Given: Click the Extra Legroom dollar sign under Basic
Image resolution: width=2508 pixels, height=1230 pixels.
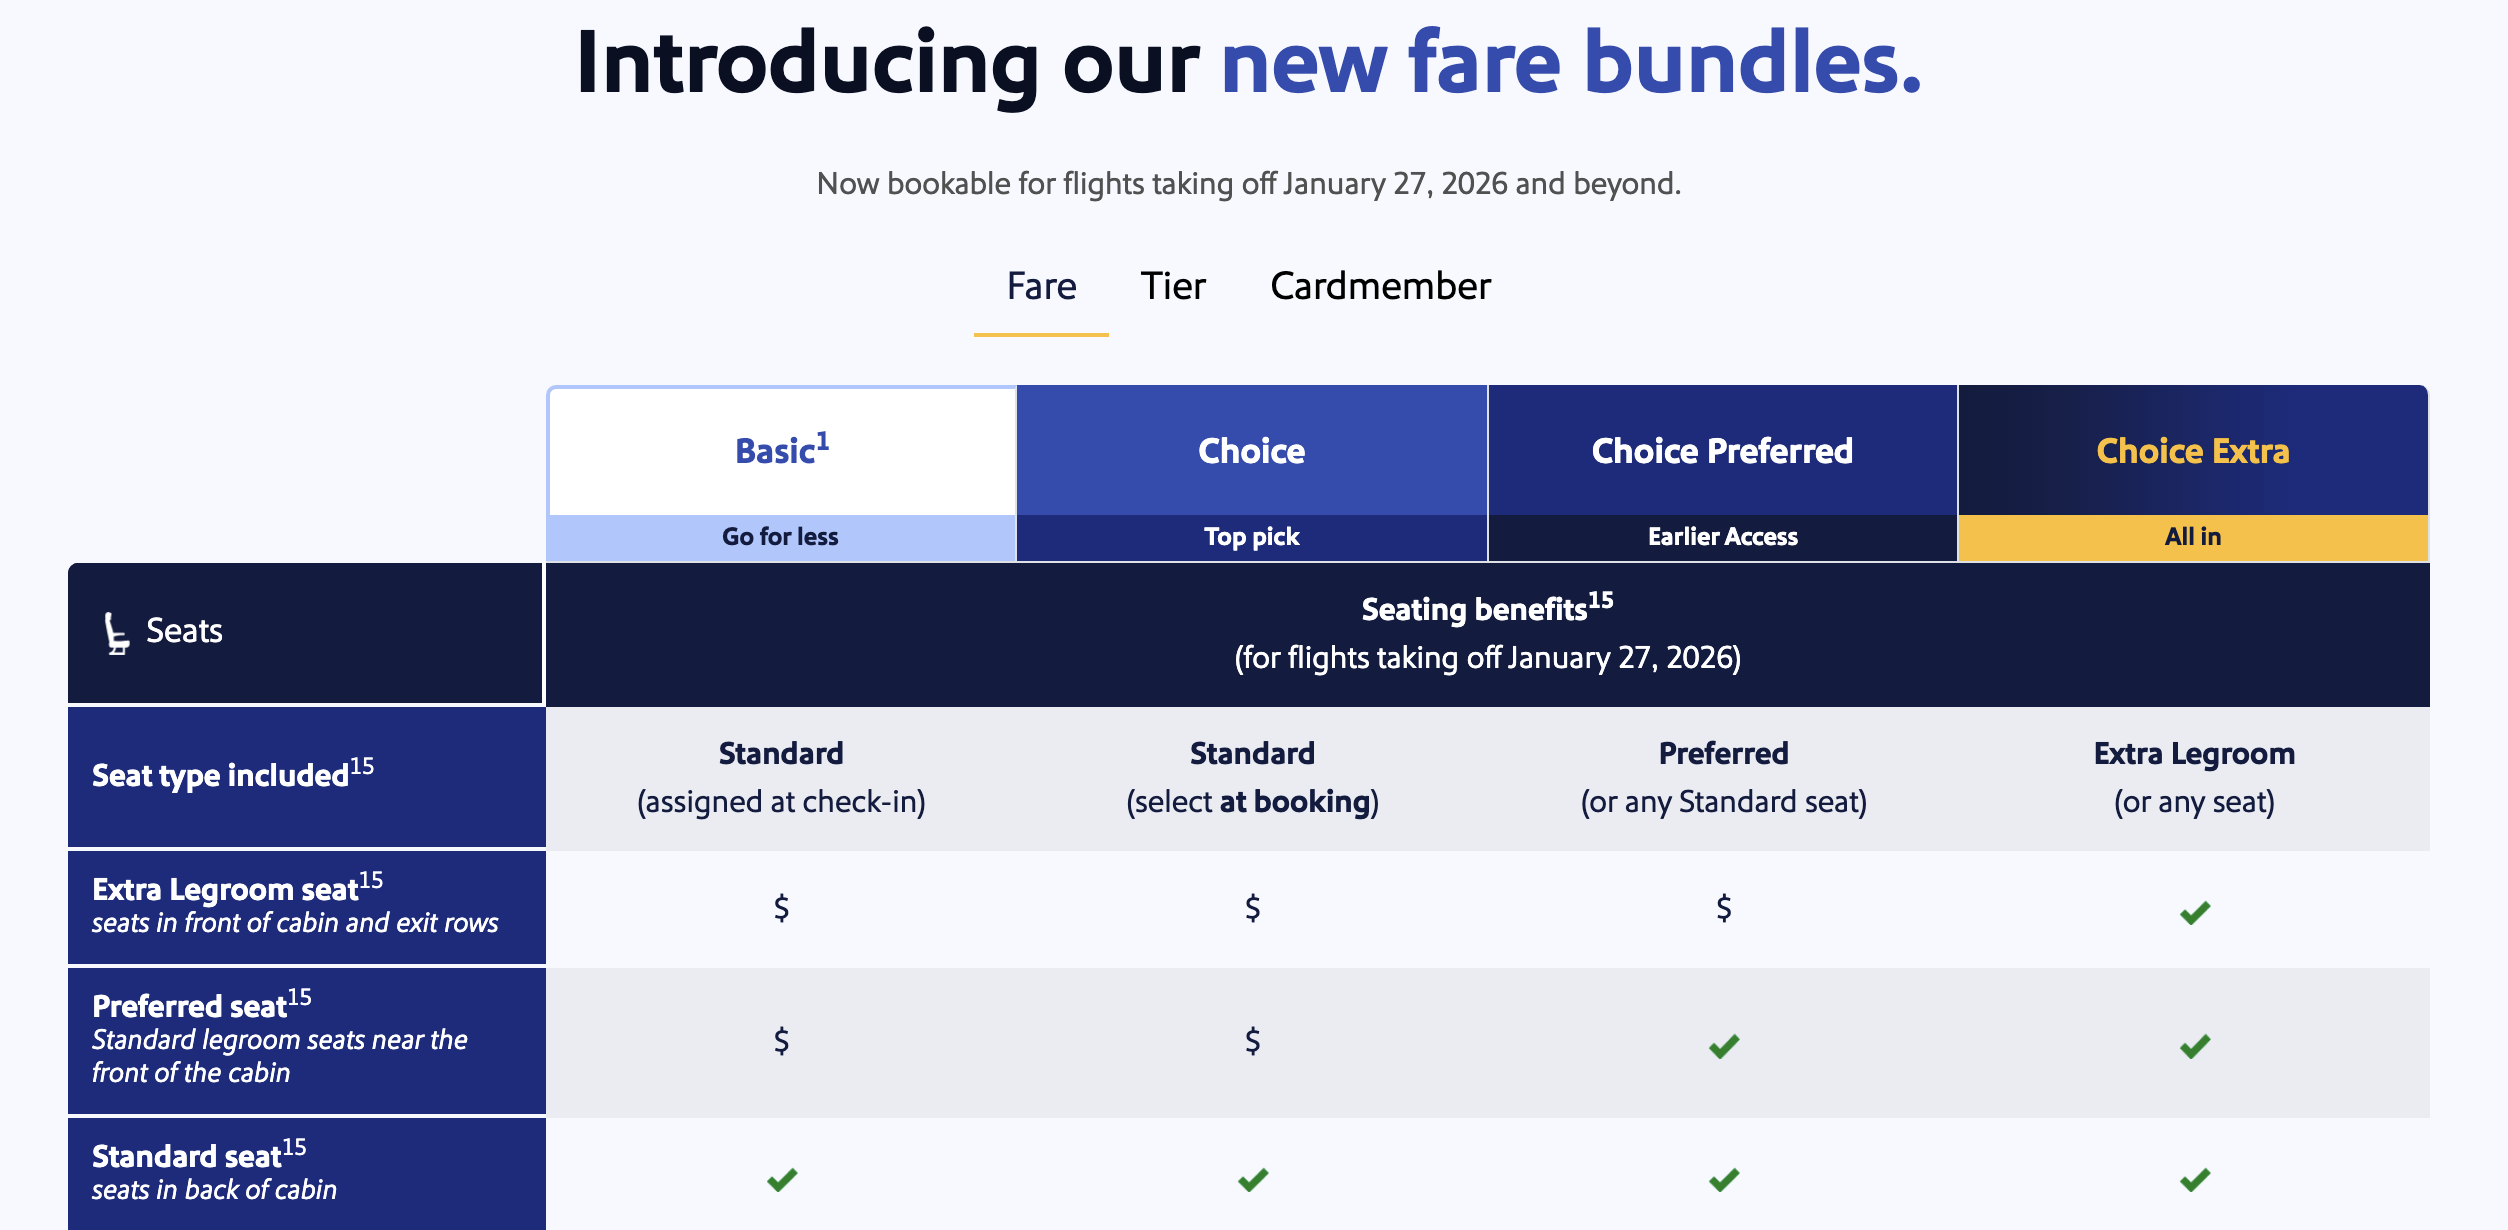Looking at the screenshot, I should [781, 908].
